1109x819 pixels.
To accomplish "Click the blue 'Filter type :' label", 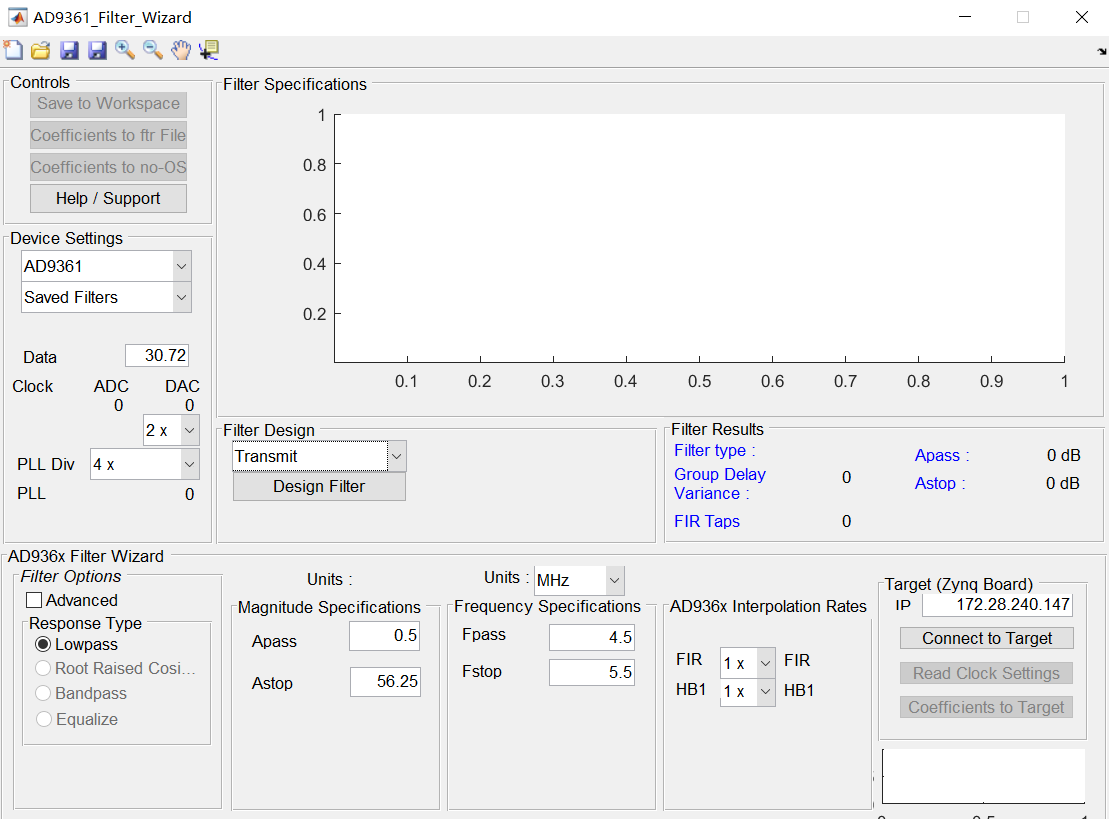I will (714, 451).
